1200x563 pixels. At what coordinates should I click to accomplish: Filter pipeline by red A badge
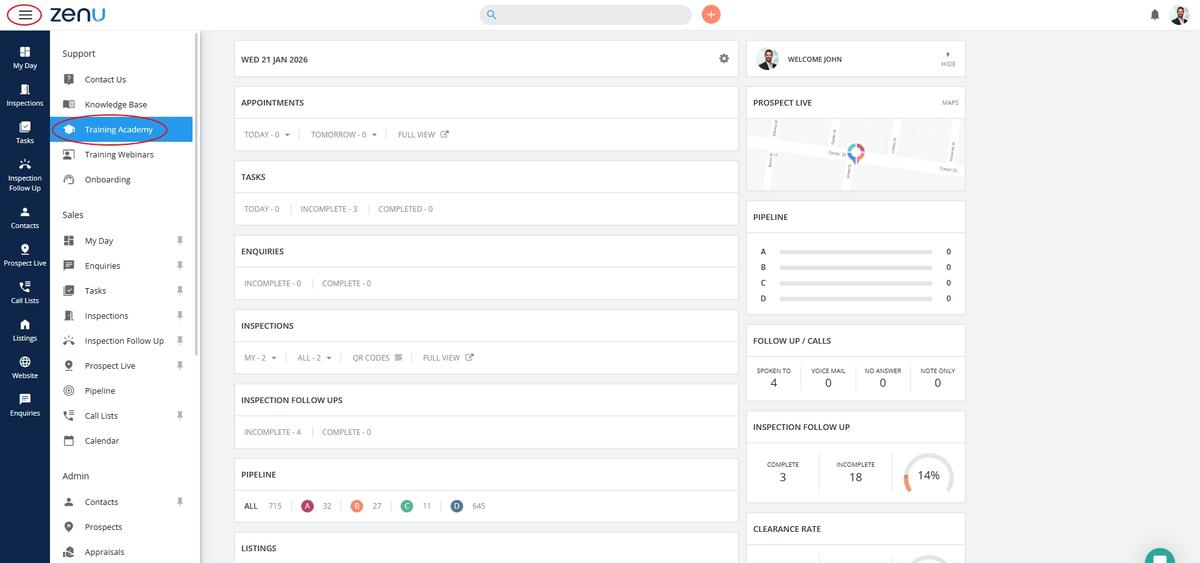click(308, 506)
